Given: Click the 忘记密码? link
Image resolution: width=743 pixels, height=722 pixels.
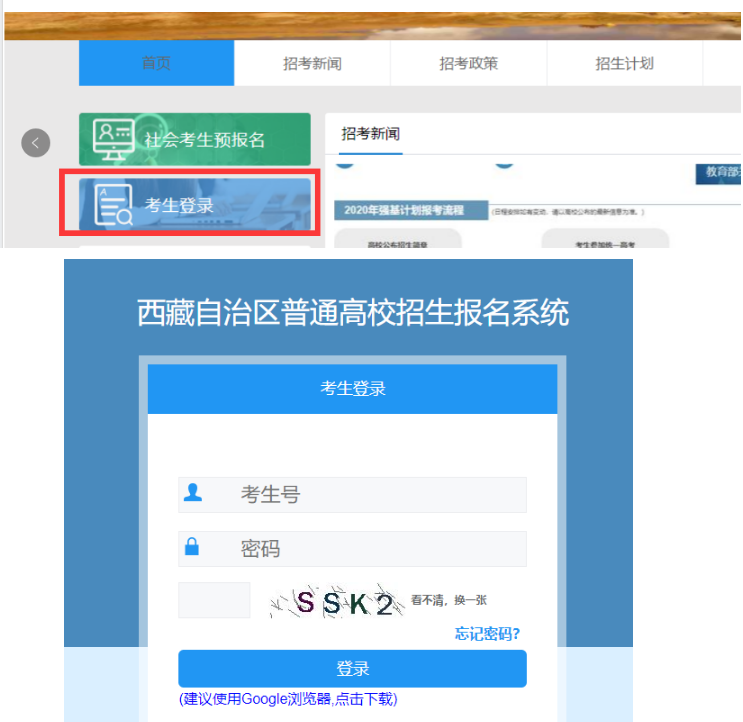Looking at the screenshot, I should click(487, 633).
